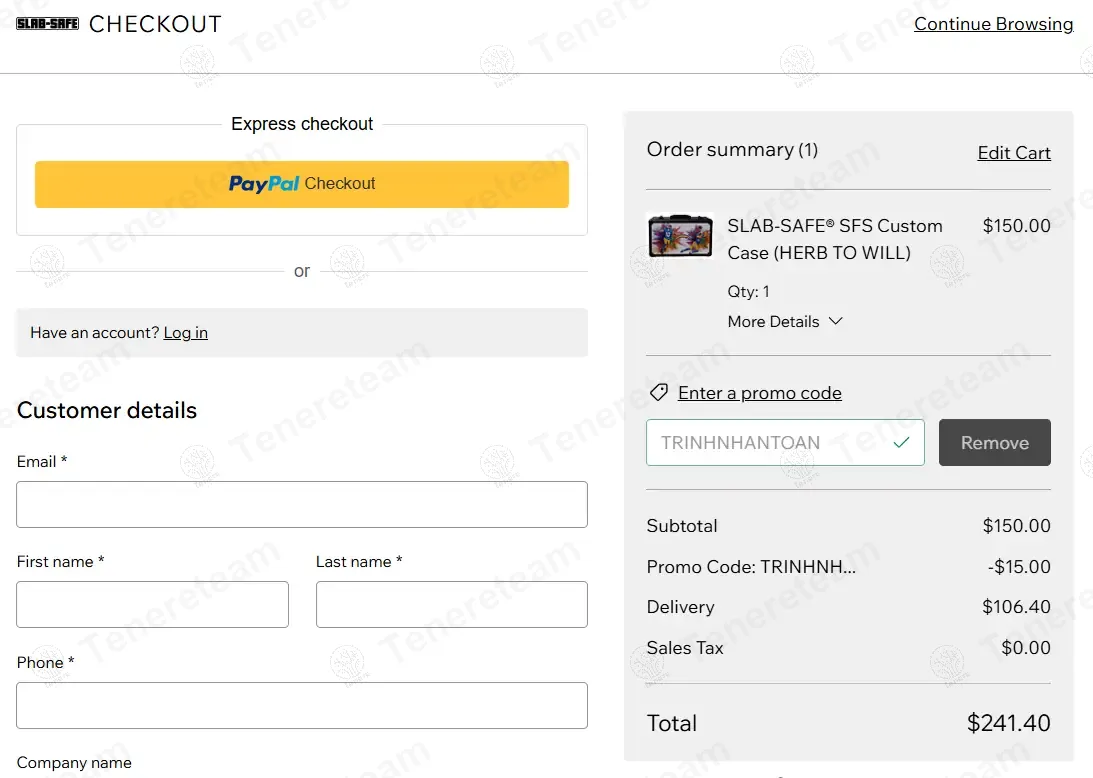The width and height of the screenshot is (1093, 778).
Task: Open the custom case product thumbnail
Action: [x=680, y=236]
